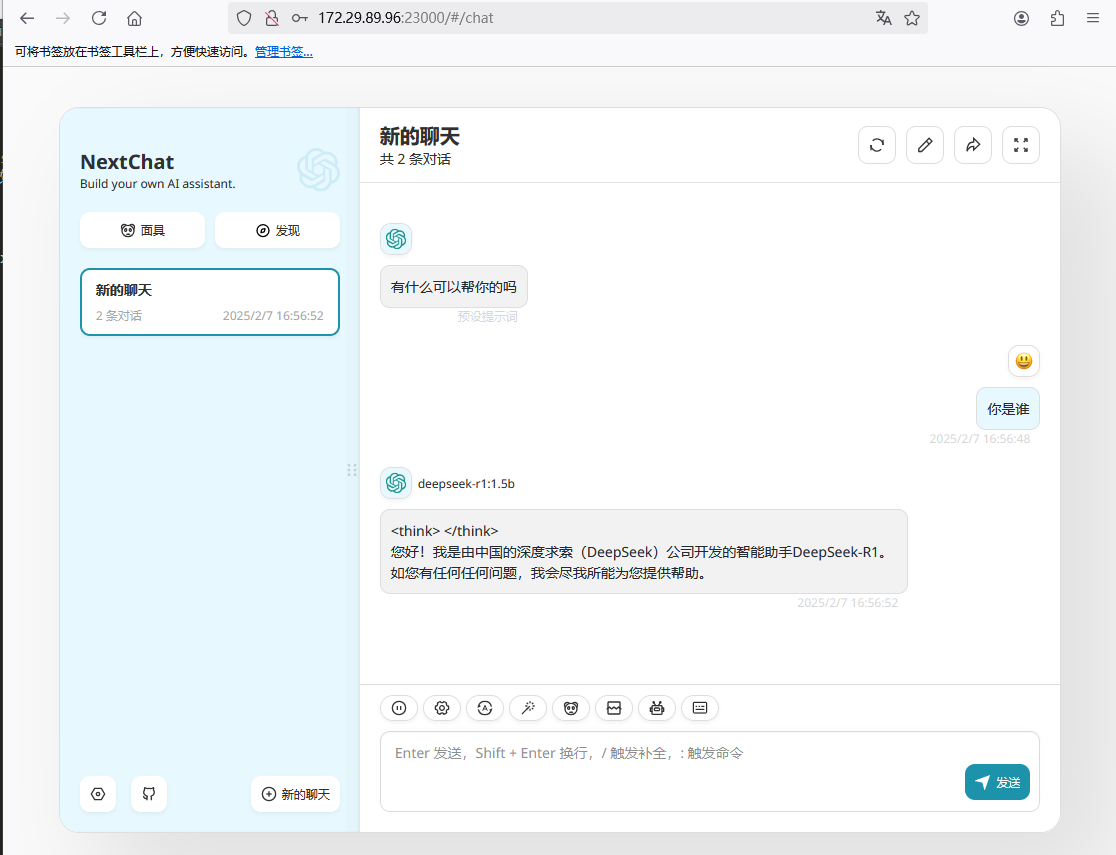Open the browser extensions puzzle icon
Screen dimensions: 1116x855
click(x=1058, y=19)
